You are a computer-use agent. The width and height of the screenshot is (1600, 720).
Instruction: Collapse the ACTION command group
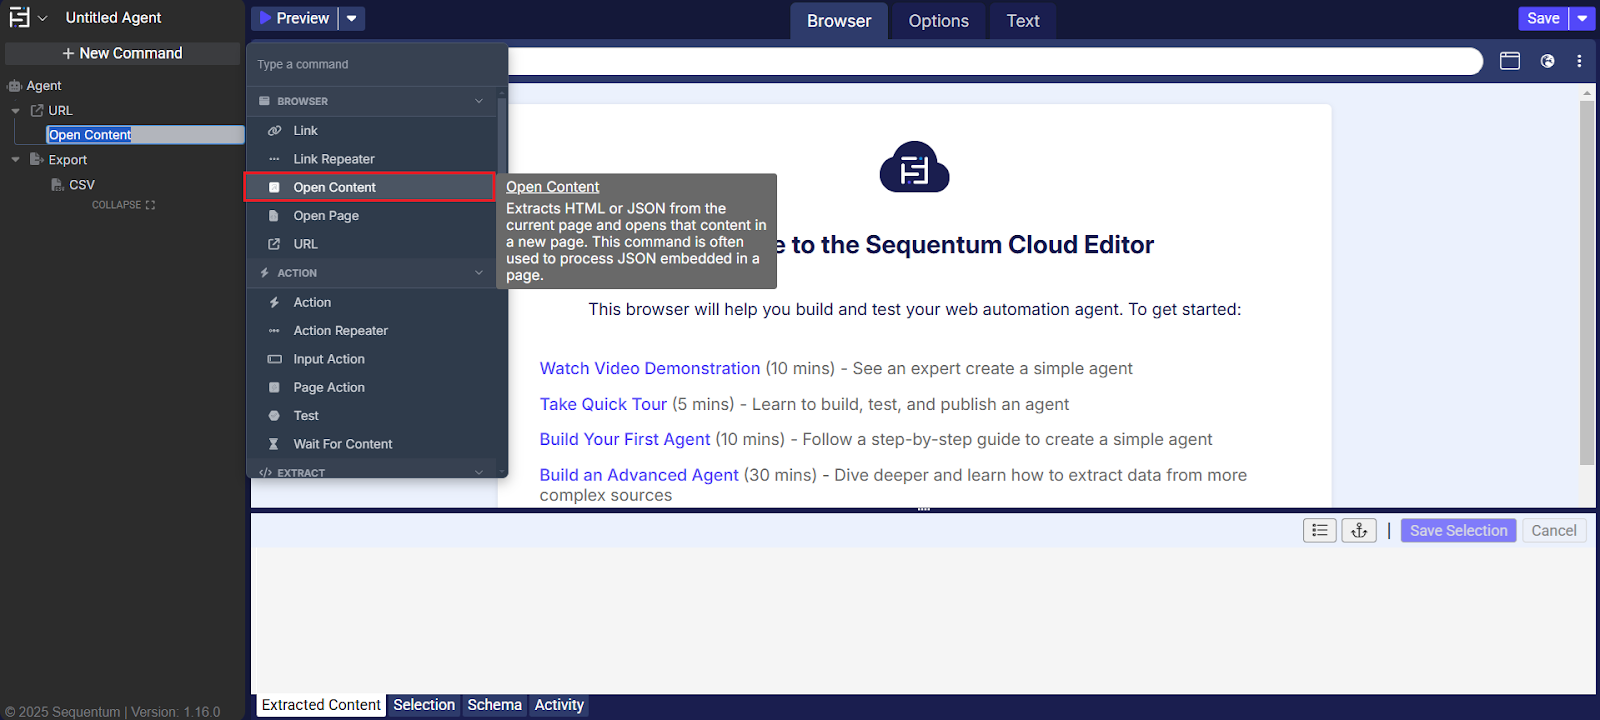pyautogui.click(x=479, y=273)
